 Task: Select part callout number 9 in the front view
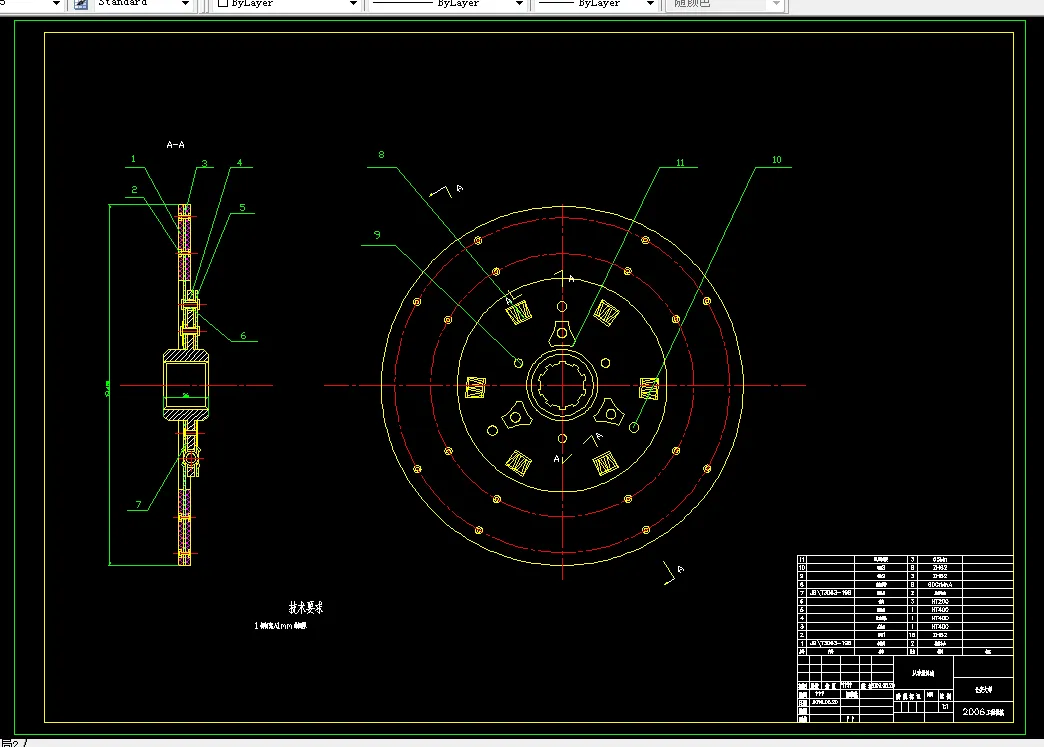378,235
